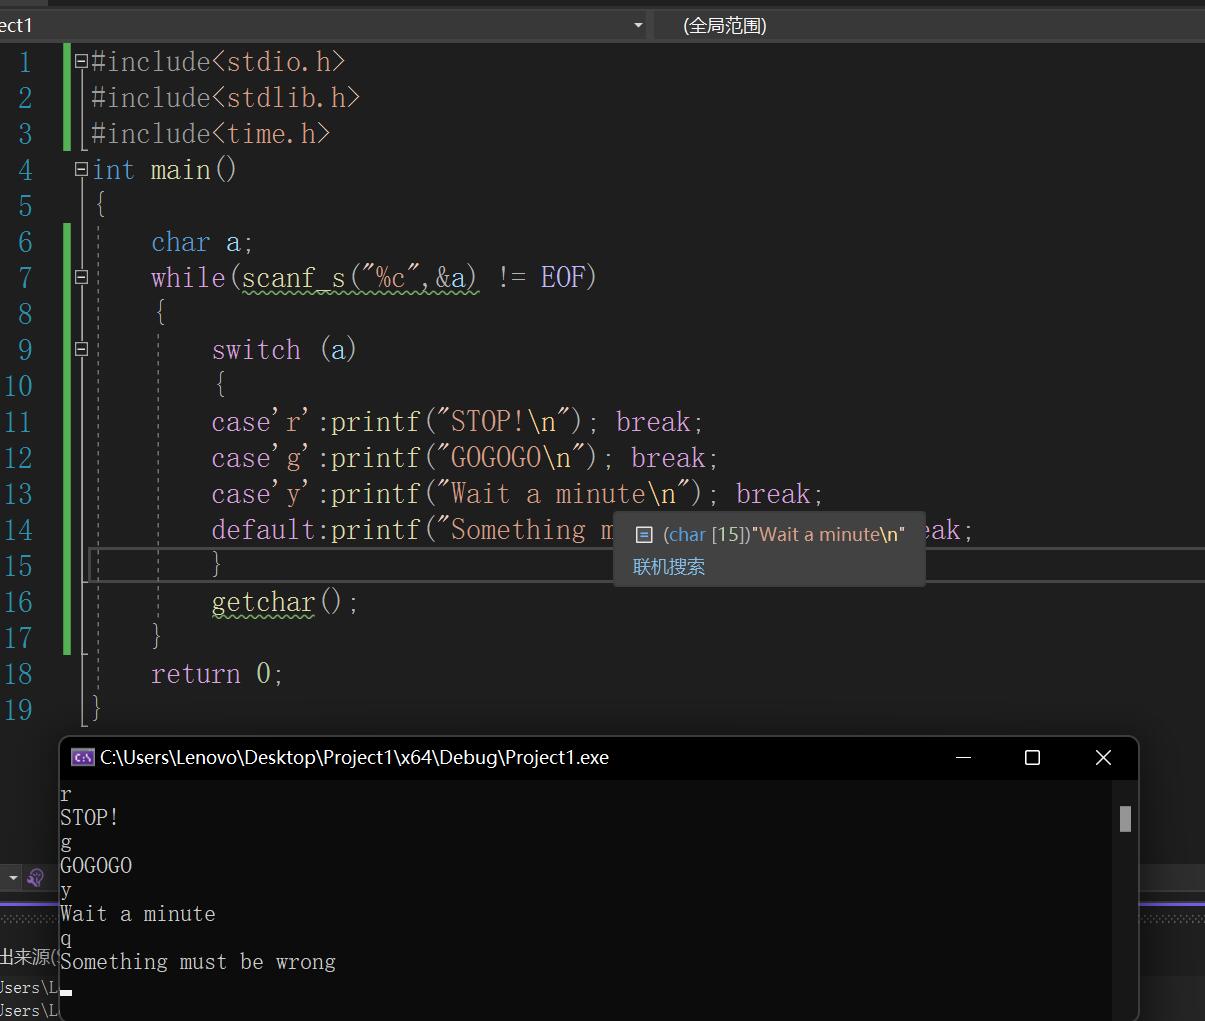
Task: Collapse the main function on line 4
Action: click(81, 170)
